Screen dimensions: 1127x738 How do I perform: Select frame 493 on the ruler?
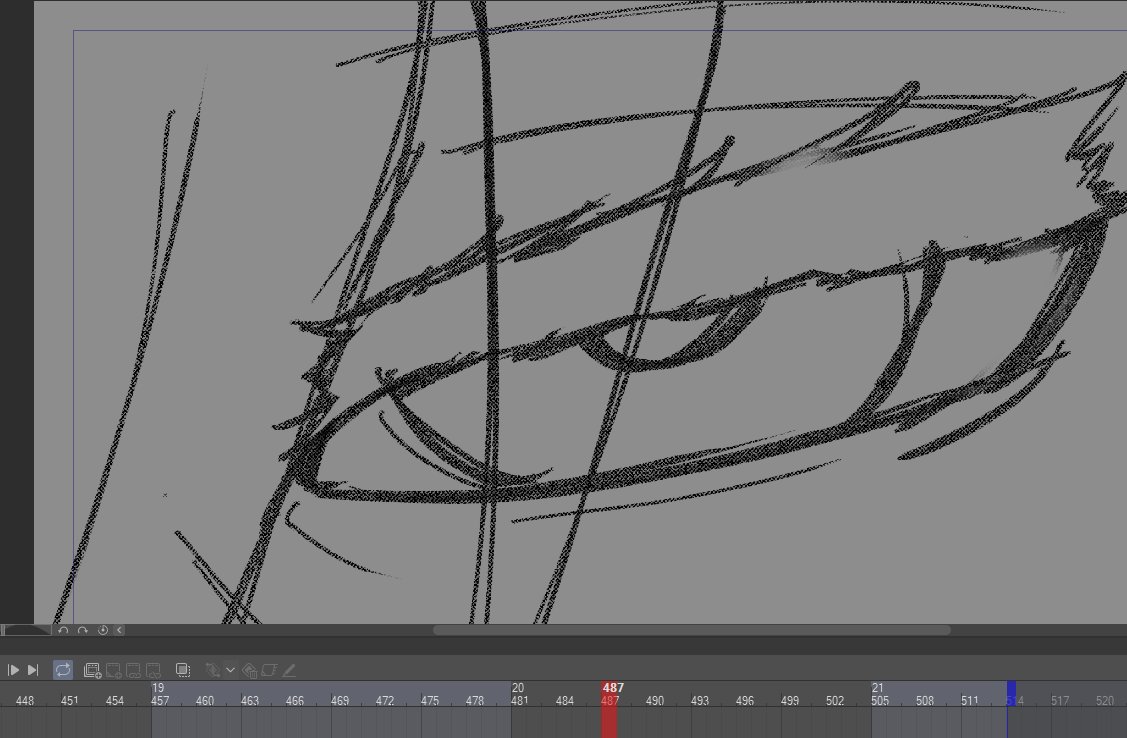click(700, 701)
